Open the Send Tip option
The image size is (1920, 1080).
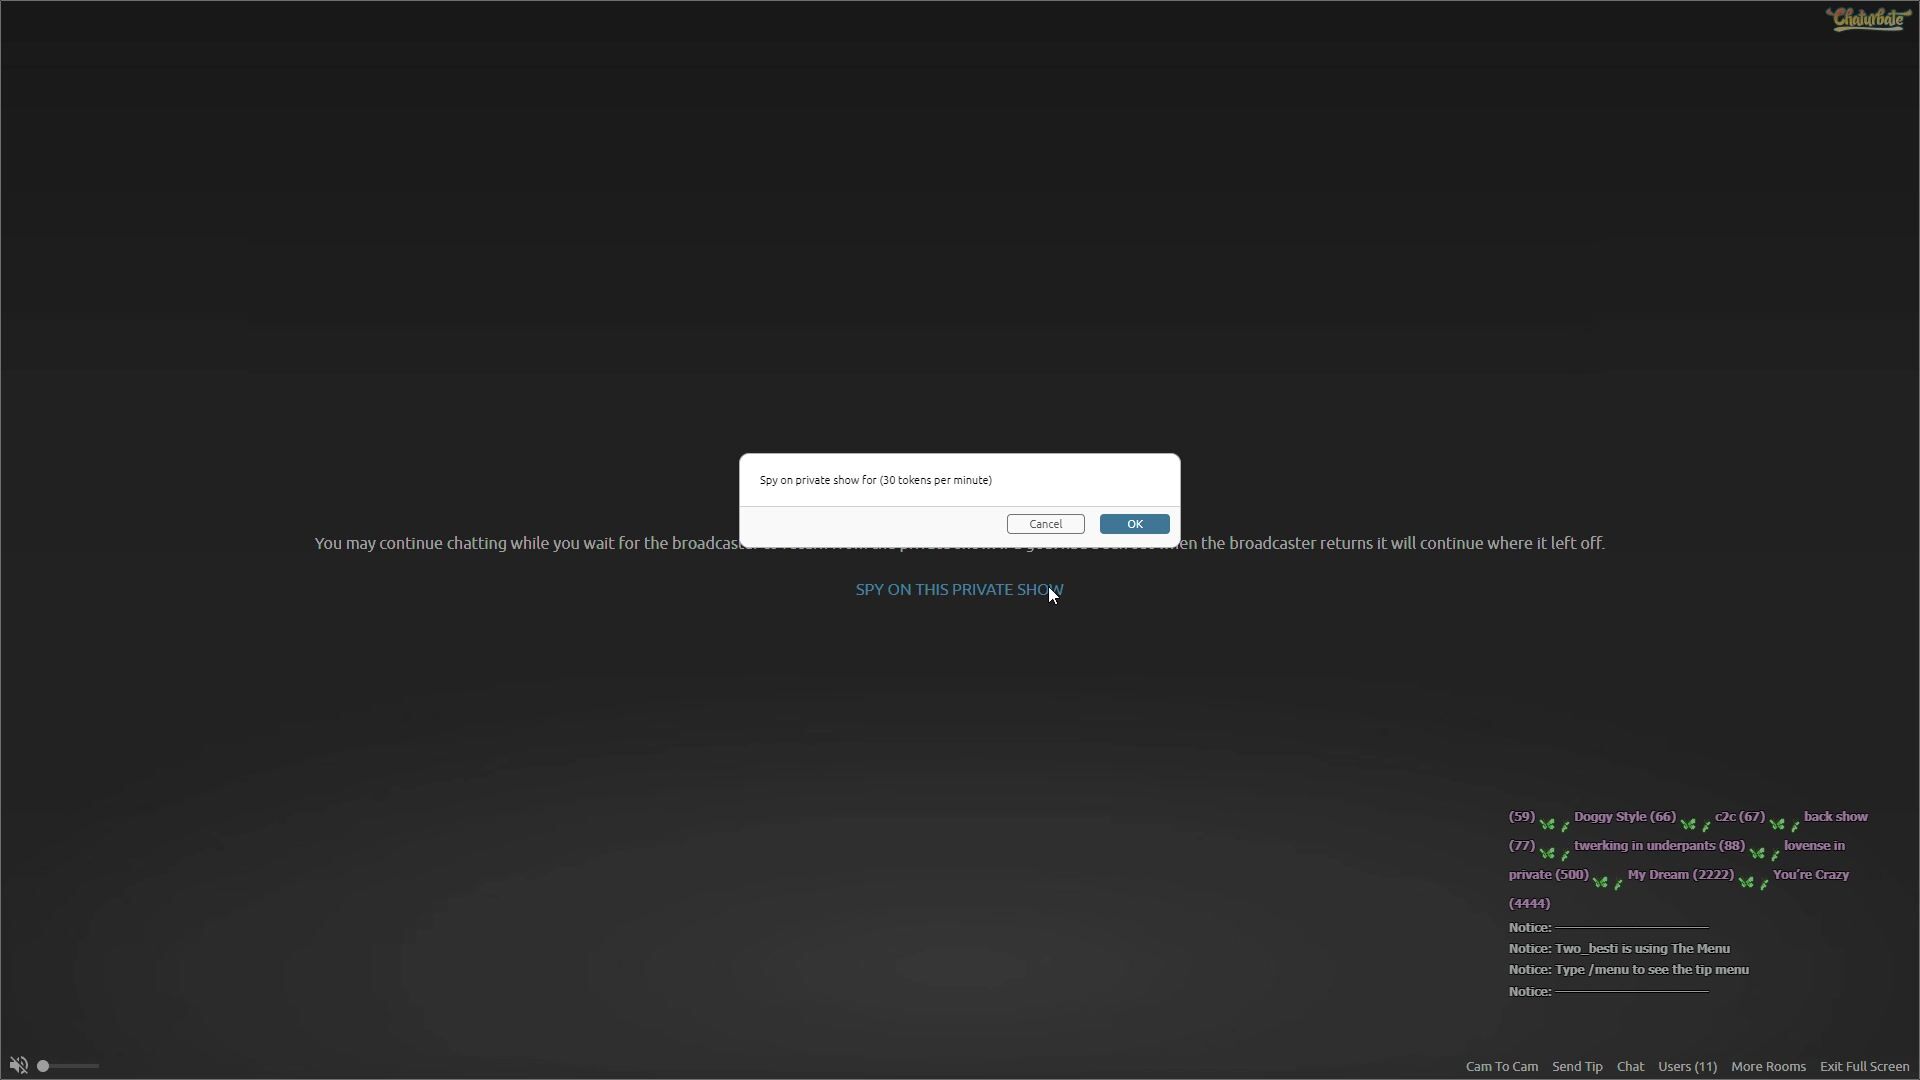point(1577,1067)
